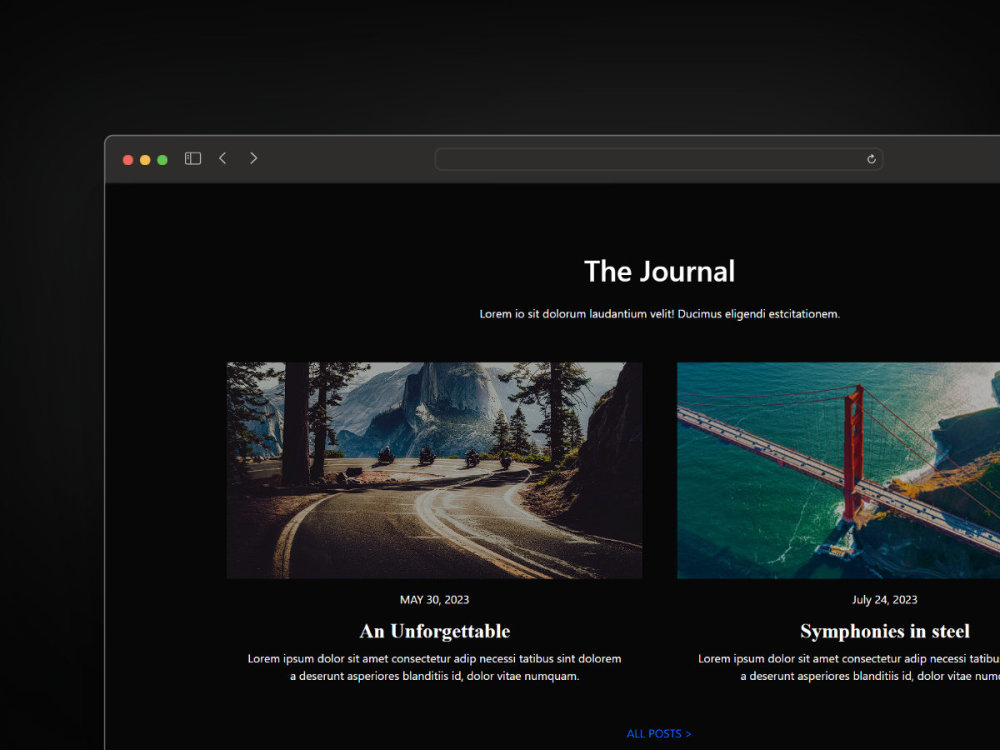Image resolution: width=1000 pixels, height=750 pixels.
Task: Click description under Symphonies in steel
Action: pyautogui.click(x=849, y=667)
